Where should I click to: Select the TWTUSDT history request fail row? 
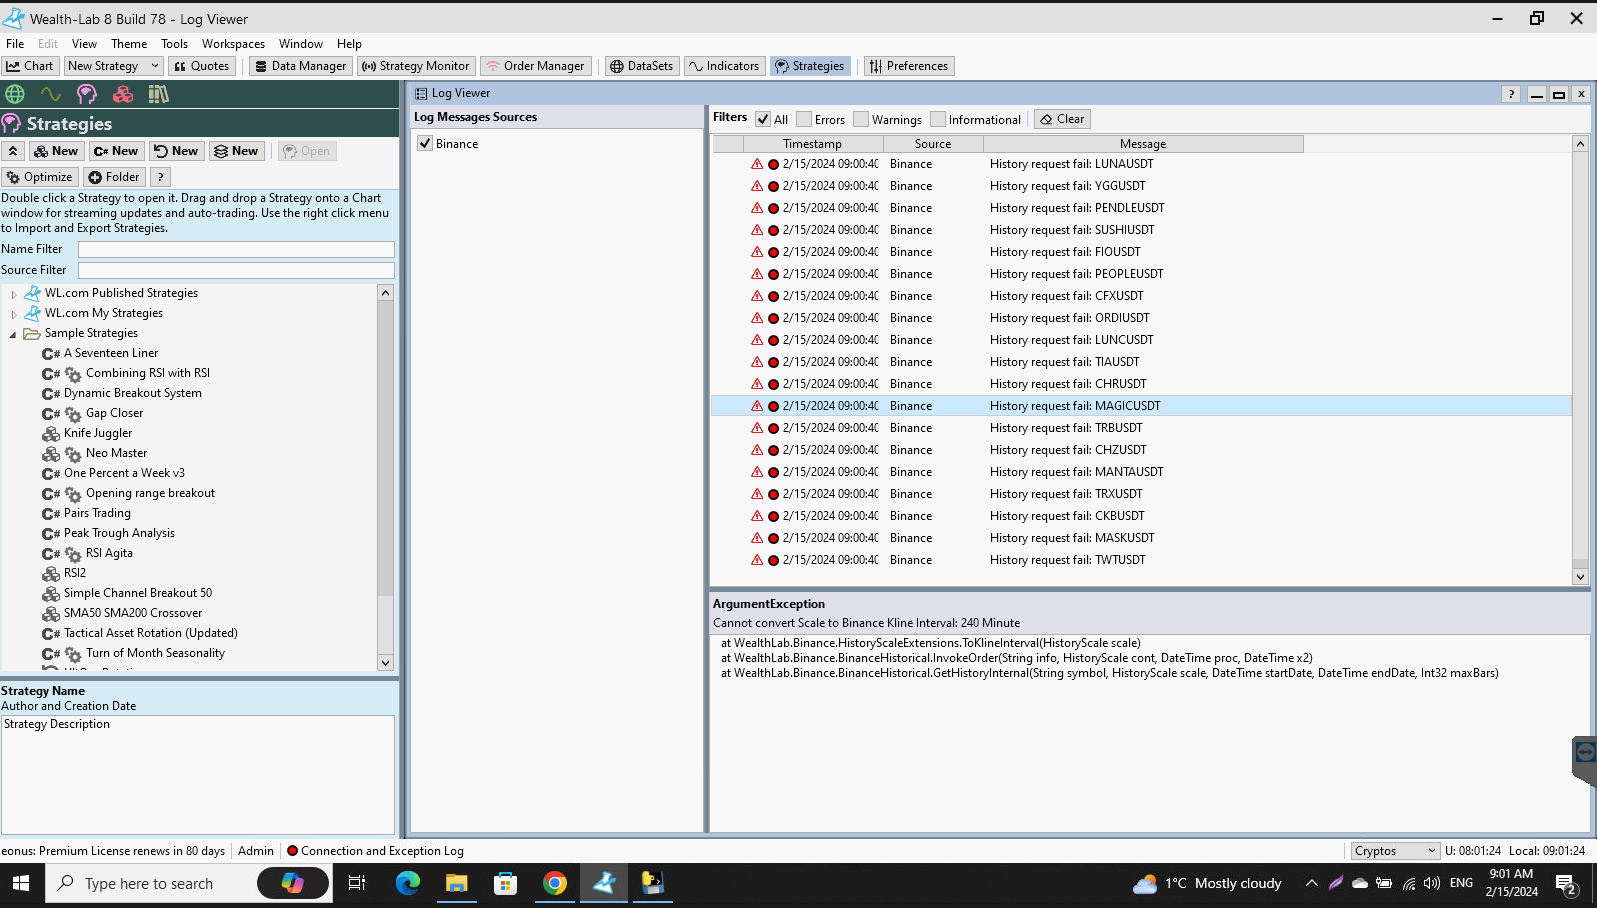1141,560
